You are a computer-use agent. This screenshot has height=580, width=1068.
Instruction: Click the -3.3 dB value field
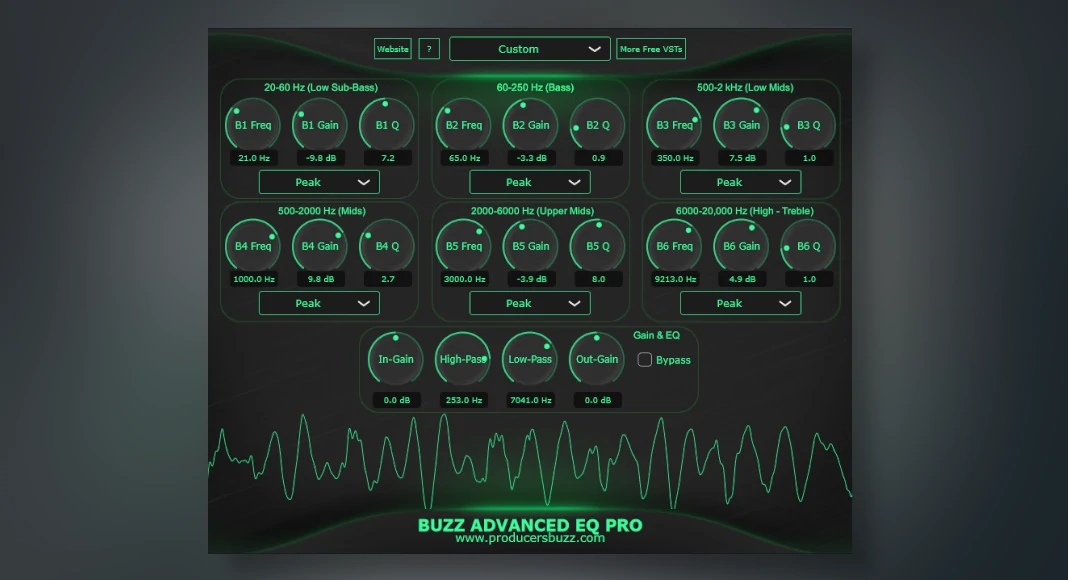coord(531,158)
